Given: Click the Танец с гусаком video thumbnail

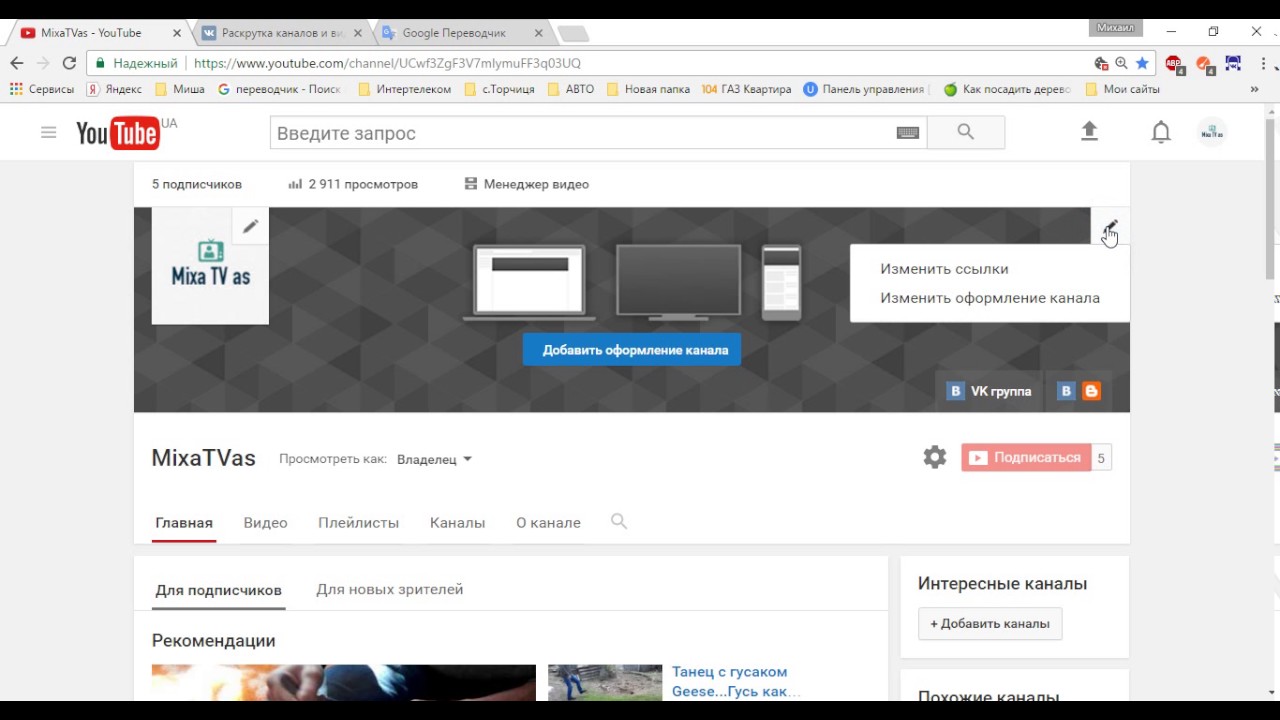Looking at the screenshot, I should 605,682.
